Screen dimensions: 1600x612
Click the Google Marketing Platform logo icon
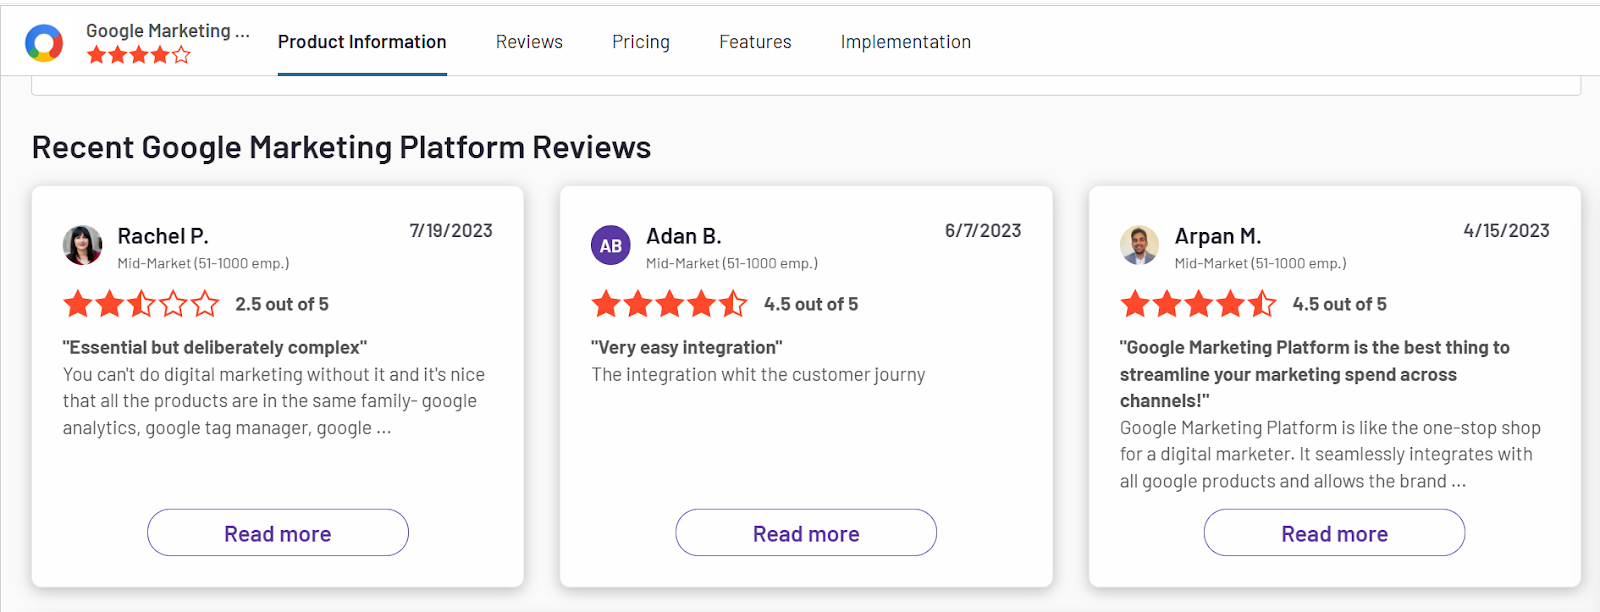(44, 43)
